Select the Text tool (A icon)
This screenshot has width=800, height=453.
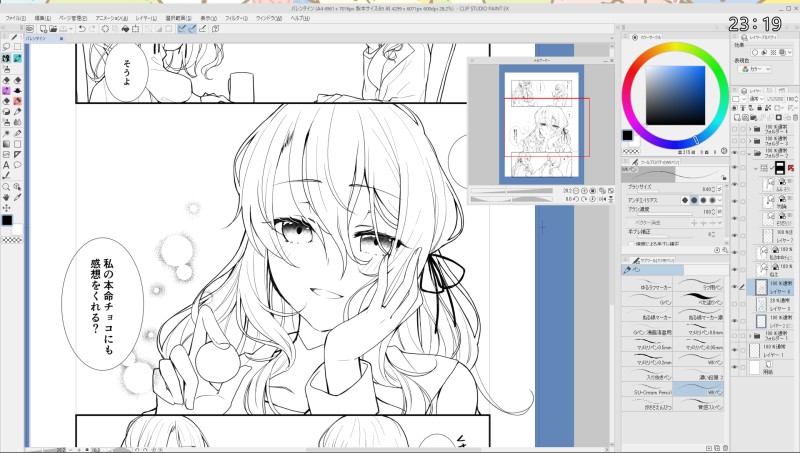(x=6, y=165)
